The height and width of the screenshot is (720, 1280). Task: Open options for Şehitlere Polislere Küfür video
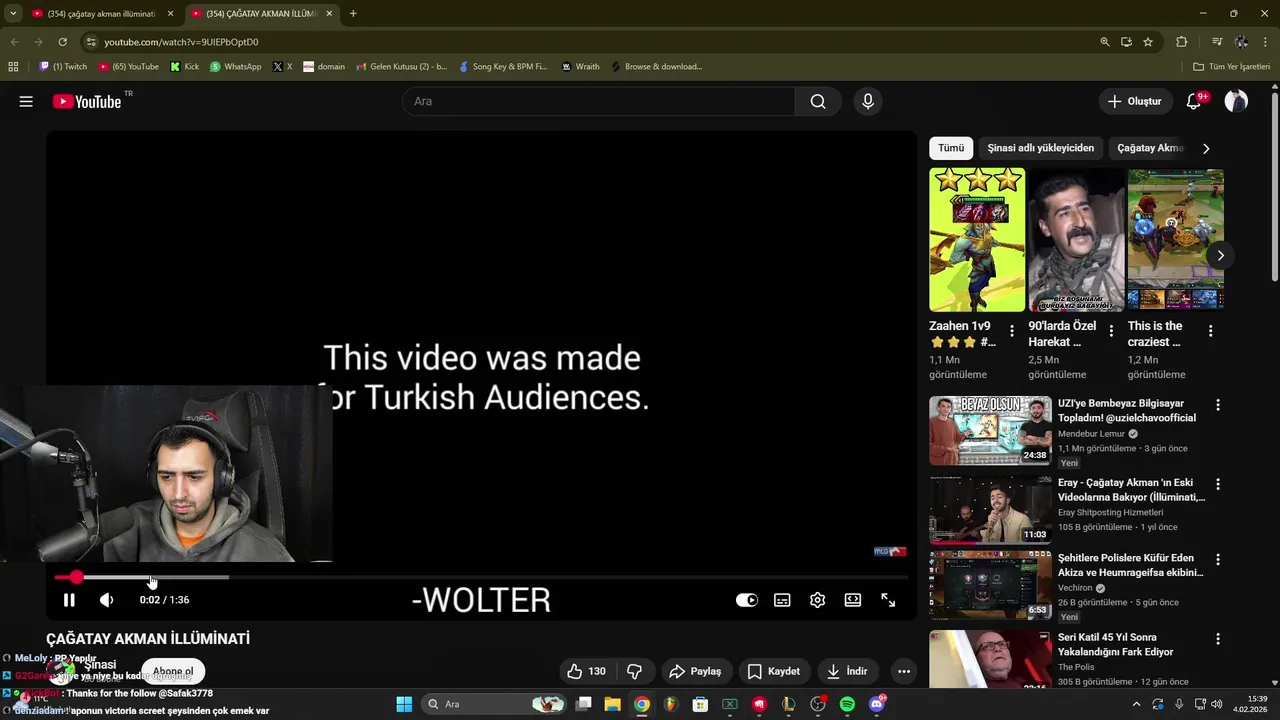1217,559
